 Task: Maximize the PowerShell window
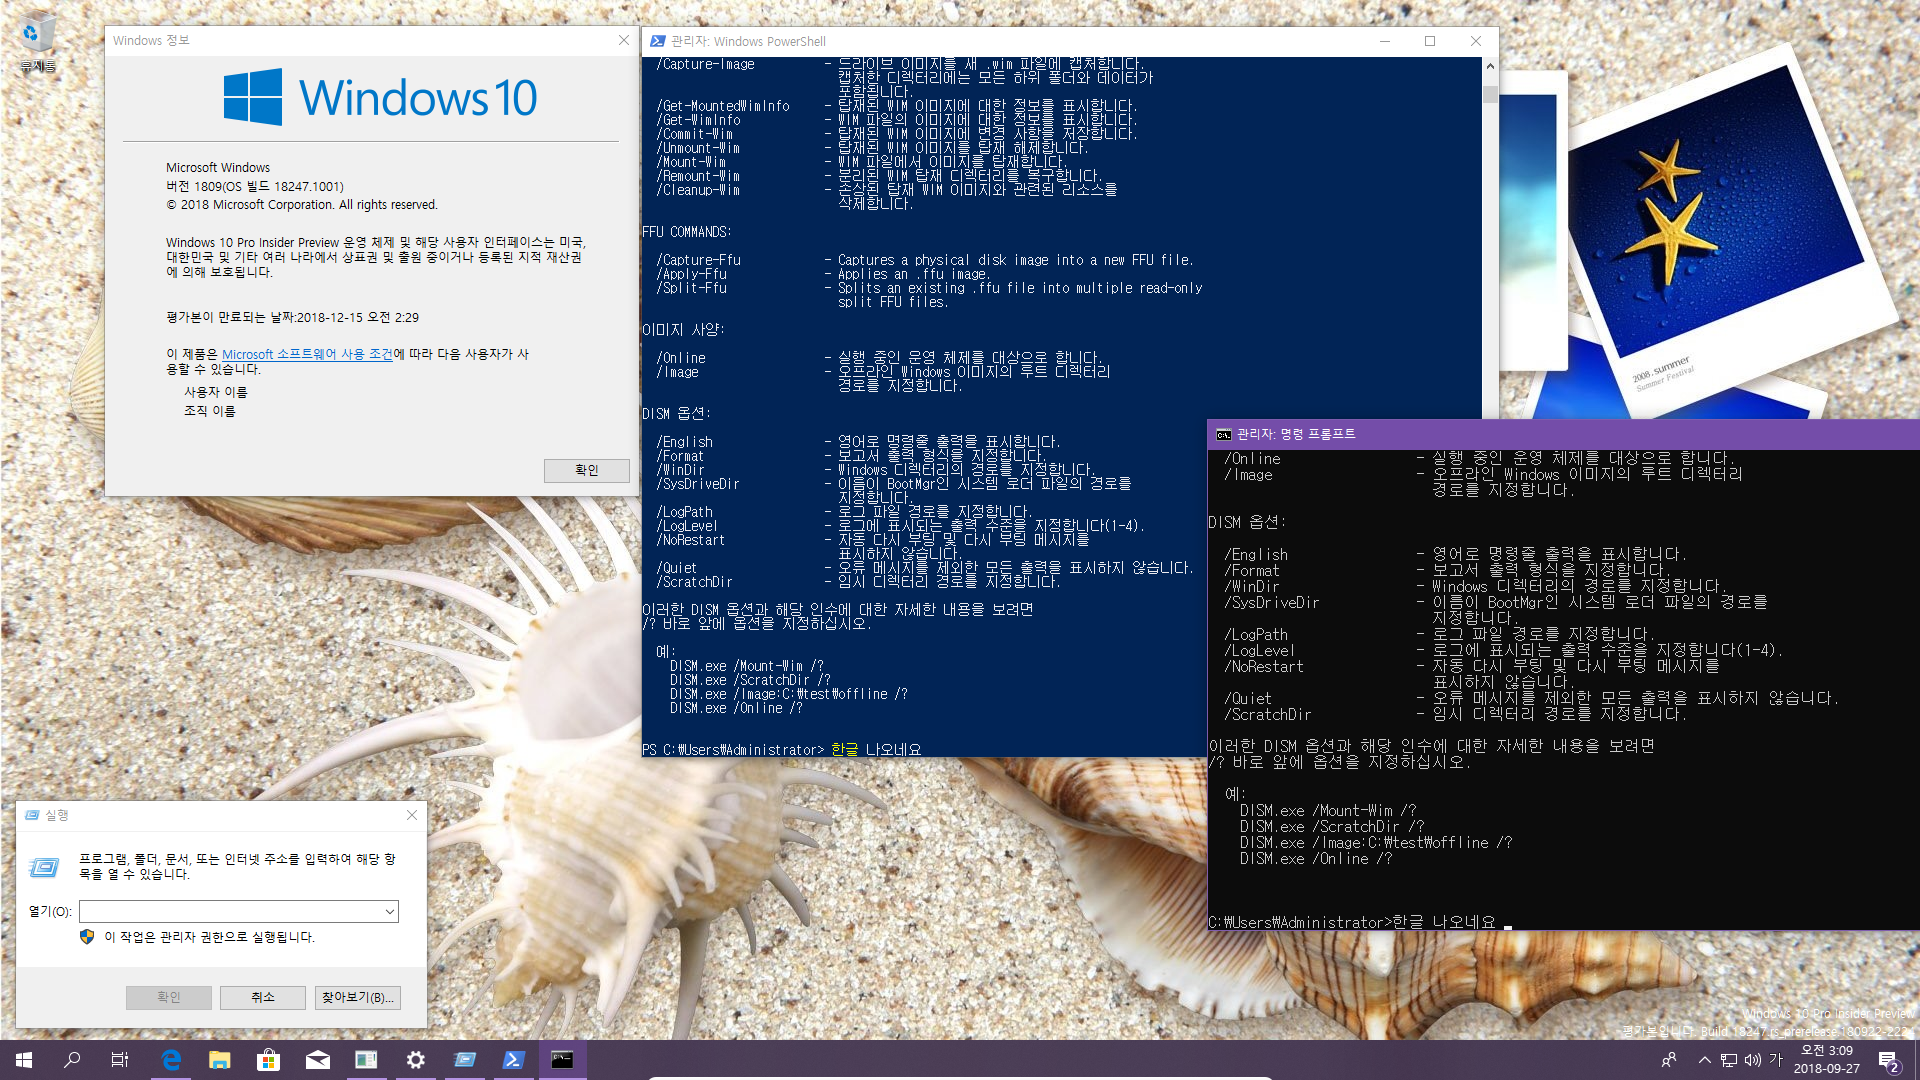(1430, 41)
